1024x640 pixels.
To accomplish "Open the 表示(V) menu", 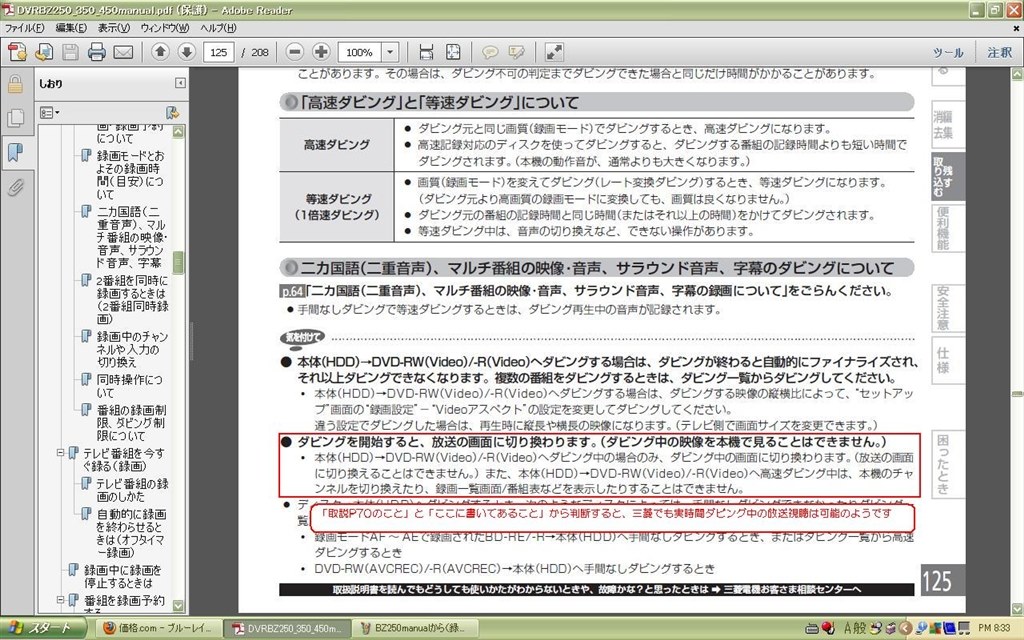I will pyautogui.click(x=114, y=28).
